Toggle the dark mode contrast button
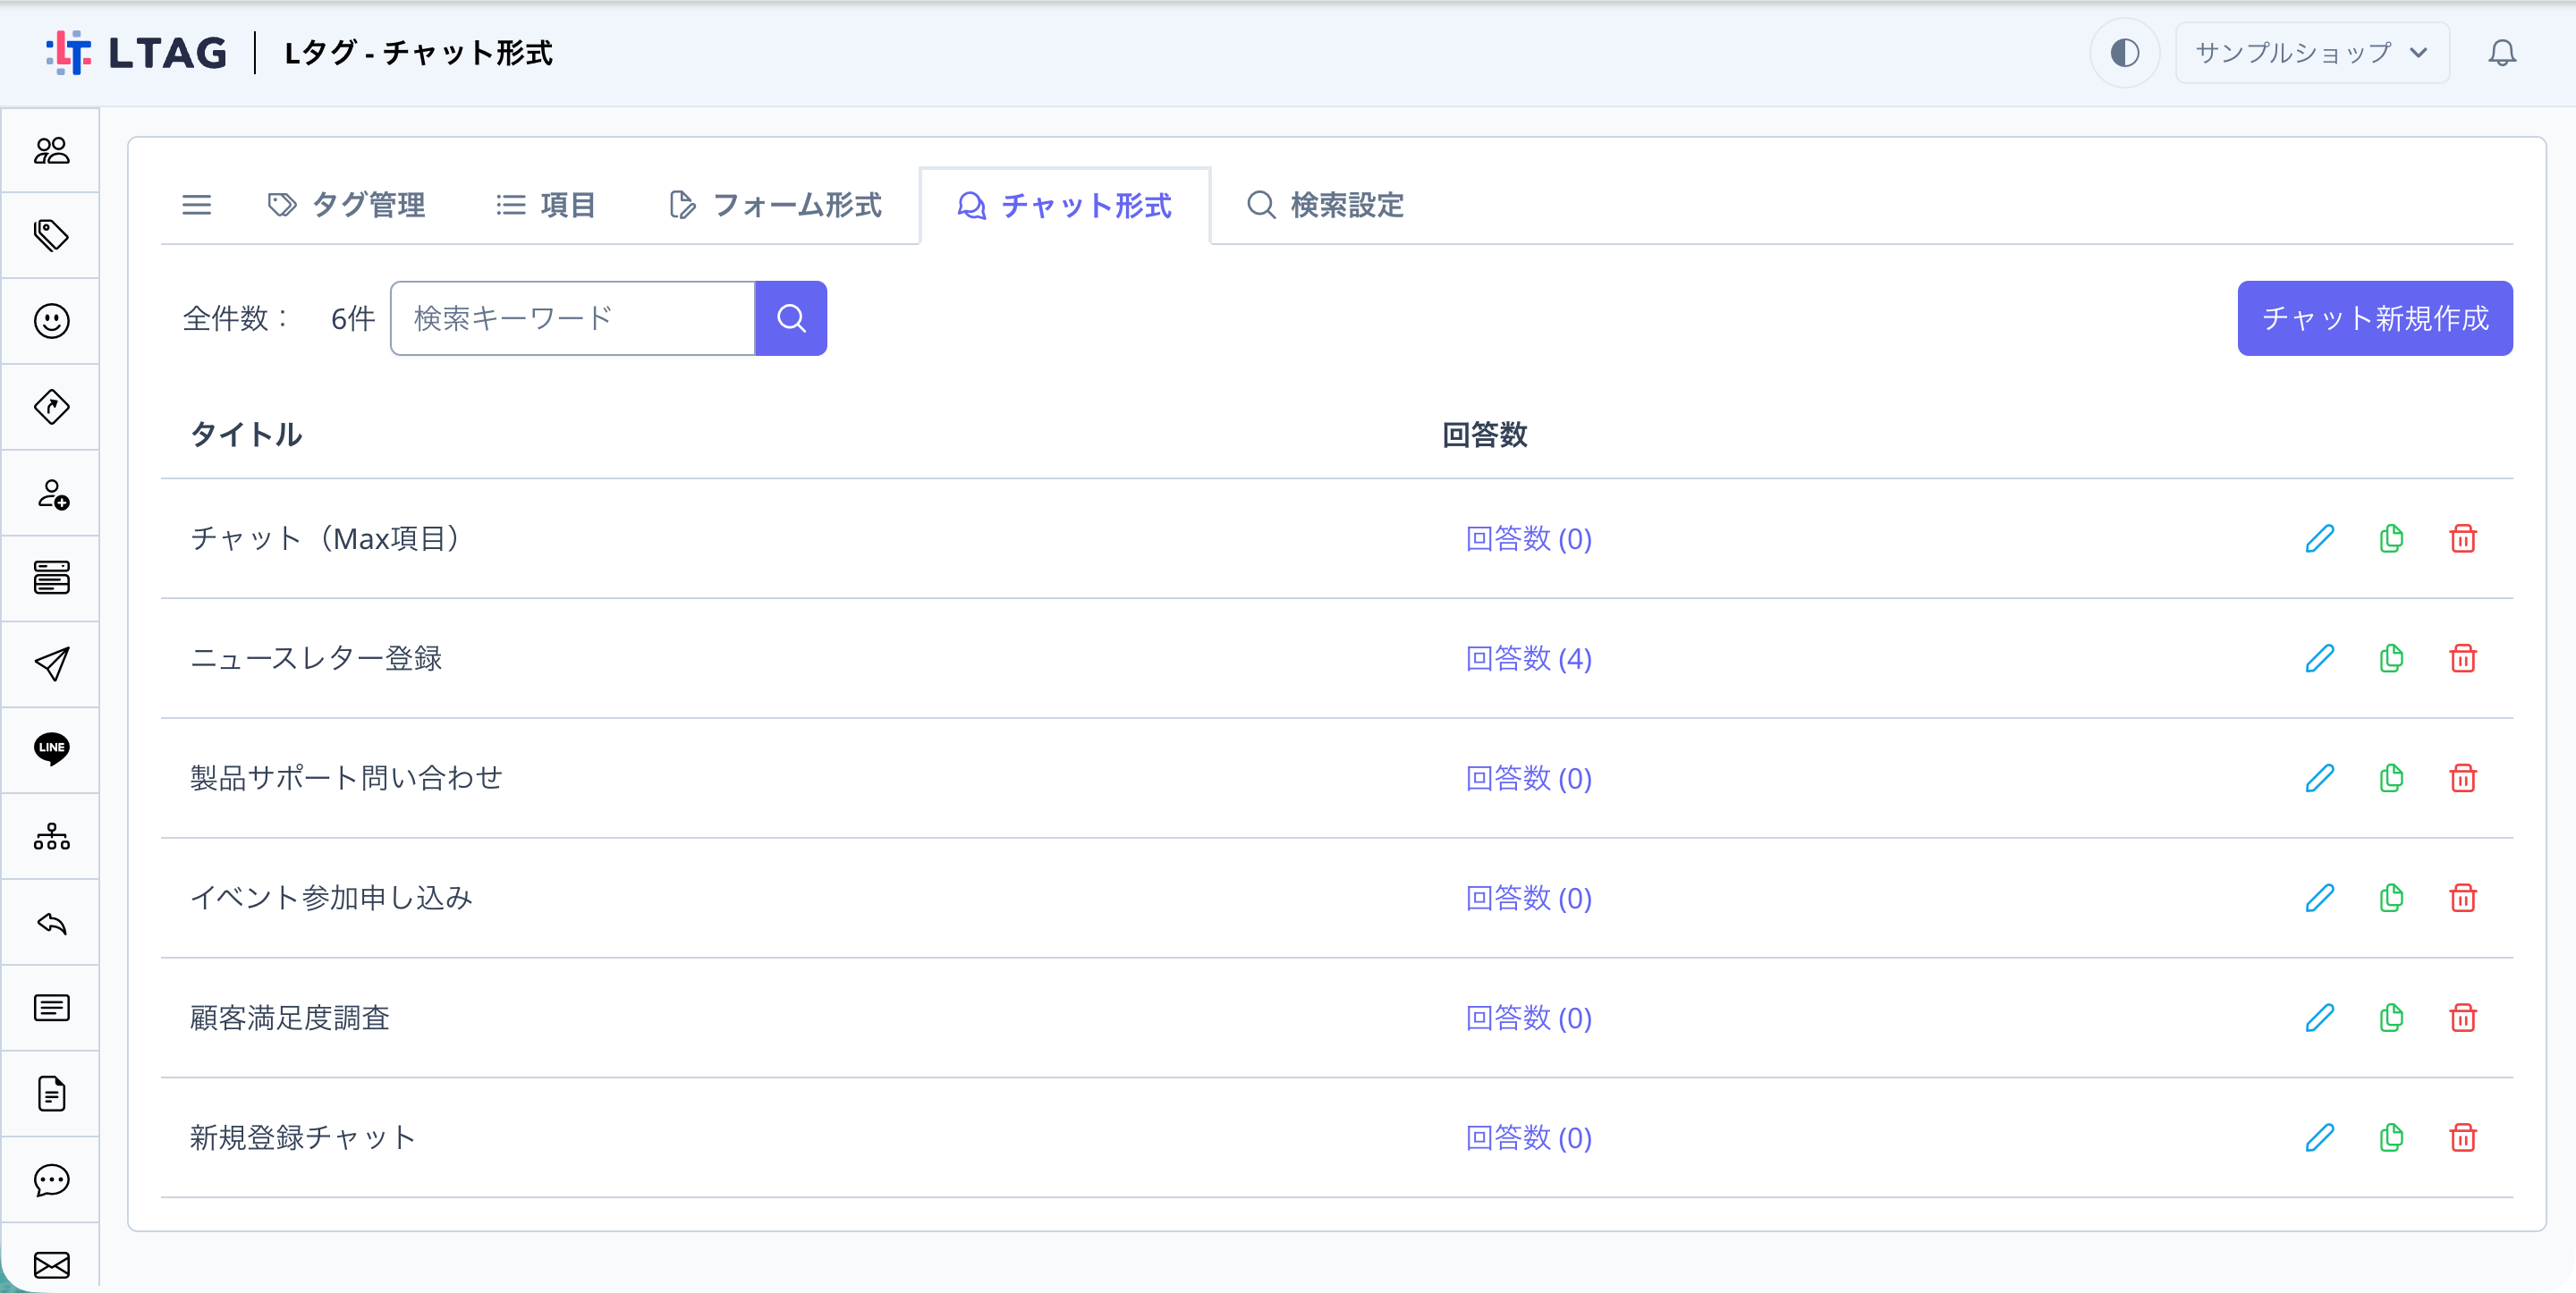The height and width of the screenshot is (1293, 2576). (2124, 52)
